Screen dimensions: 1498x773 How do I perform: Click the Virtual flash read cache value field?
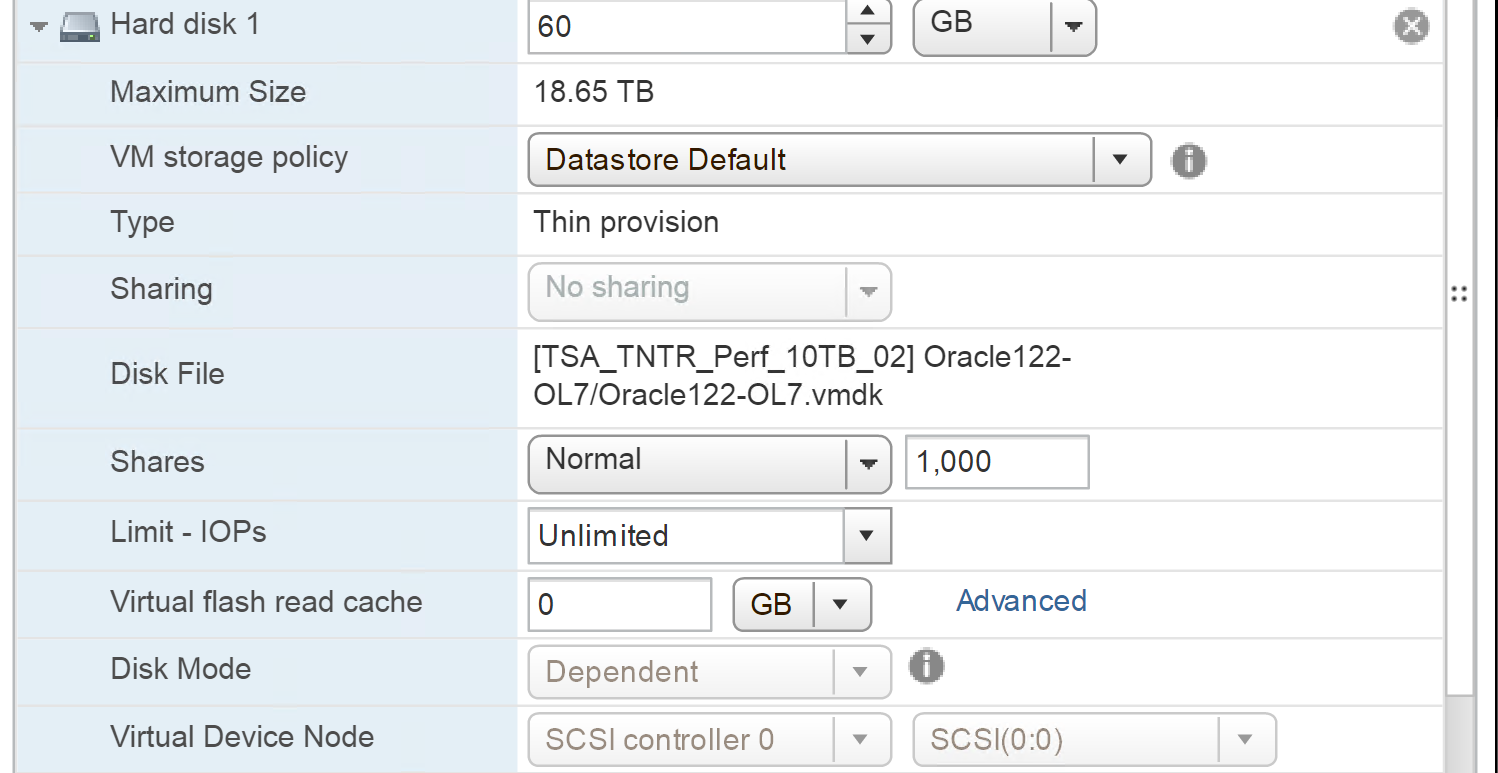619,604
